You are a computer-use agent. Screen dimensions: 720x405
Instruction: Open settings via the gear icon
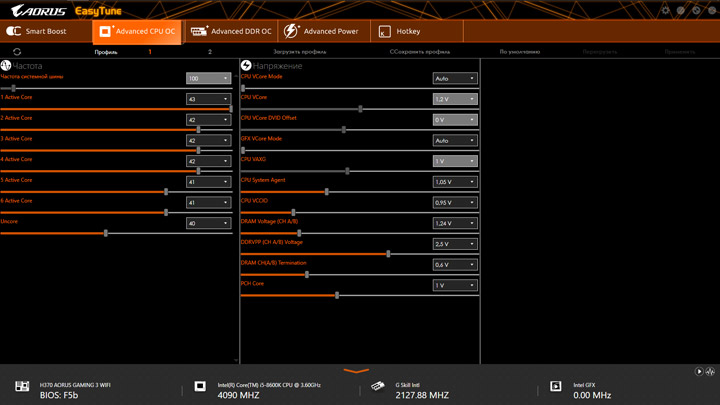coord(665,10)
